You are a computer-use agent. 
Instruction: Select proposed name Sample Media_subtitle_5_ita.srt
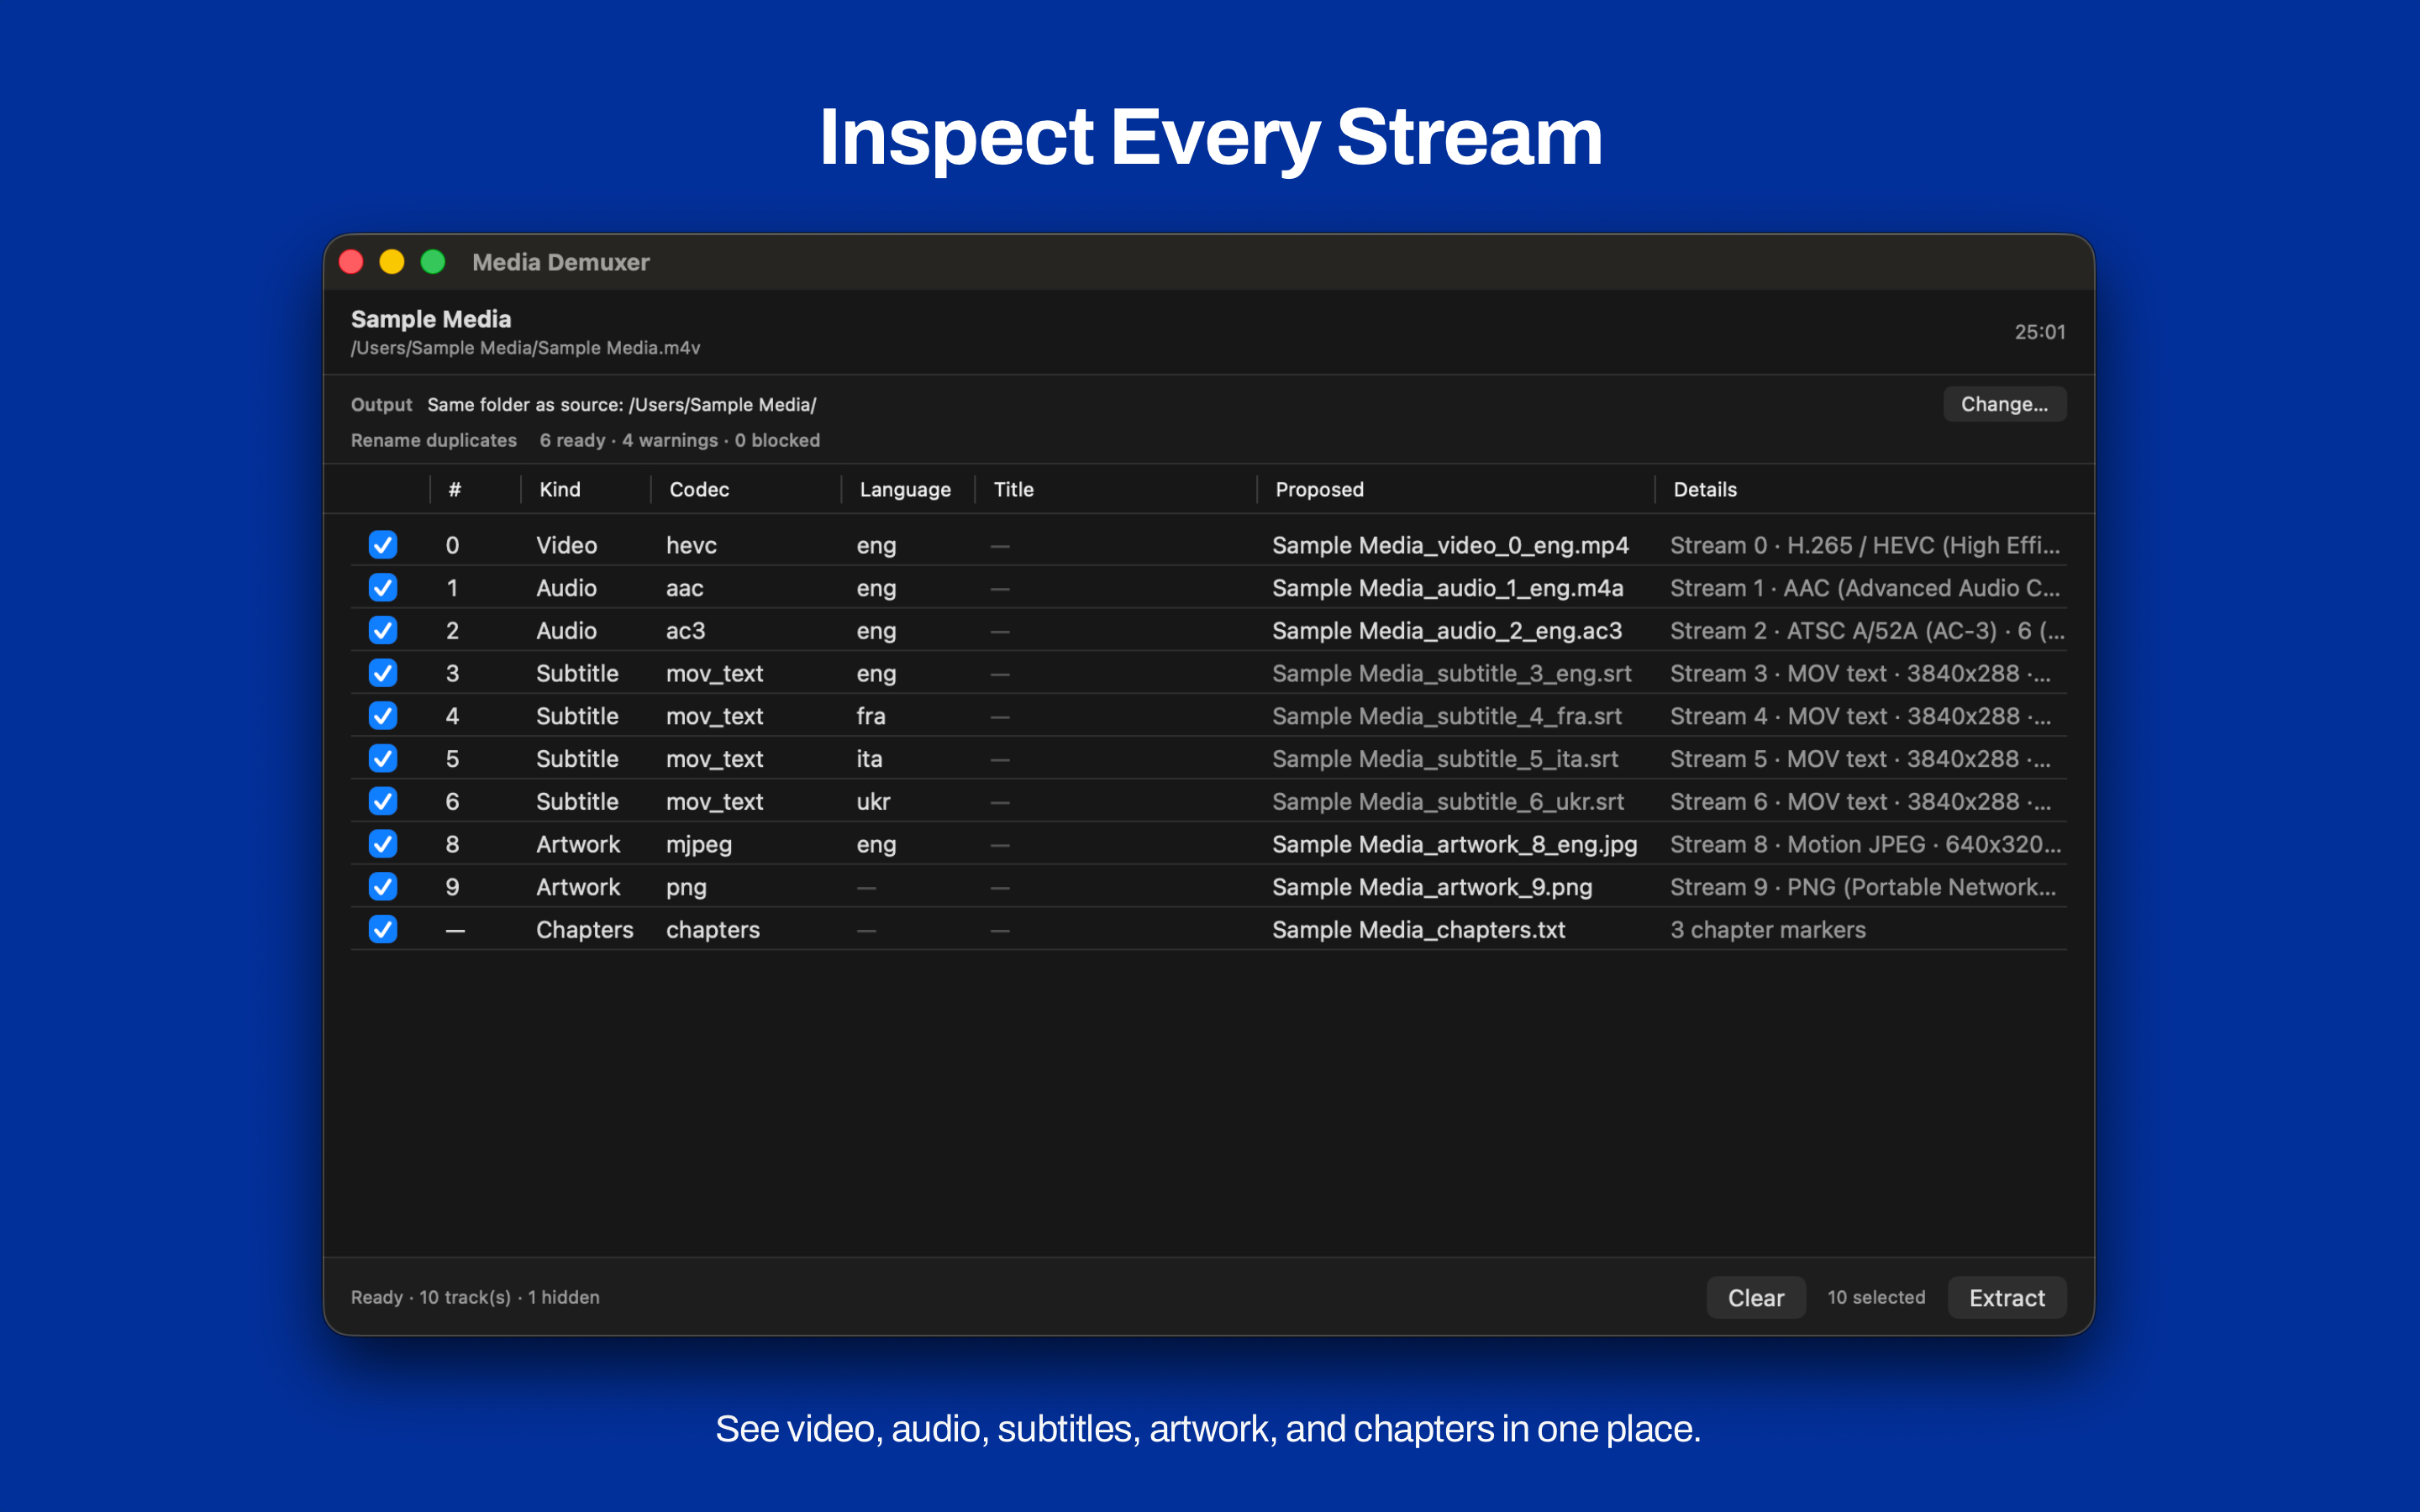(1445, 759)
